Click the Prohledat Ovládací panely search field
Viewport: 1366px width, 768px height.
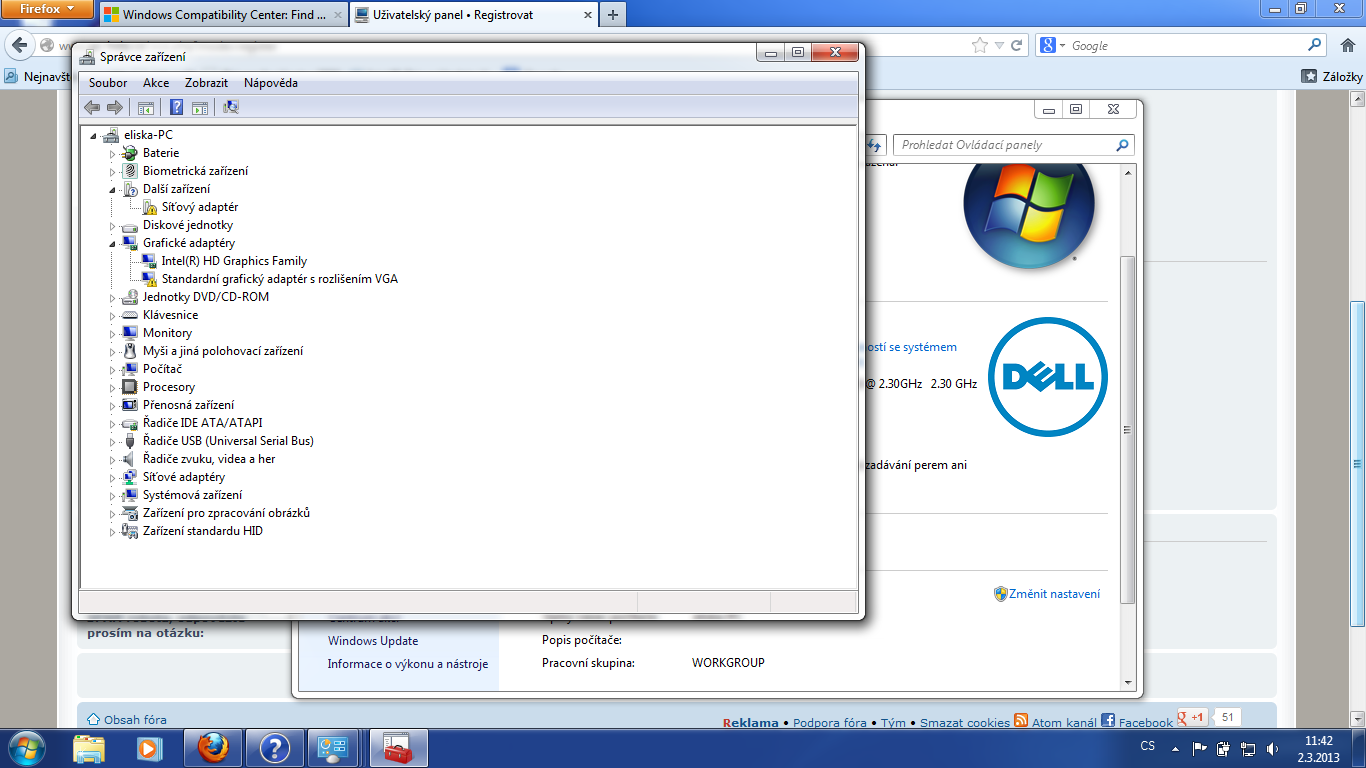pos(1013,145)
